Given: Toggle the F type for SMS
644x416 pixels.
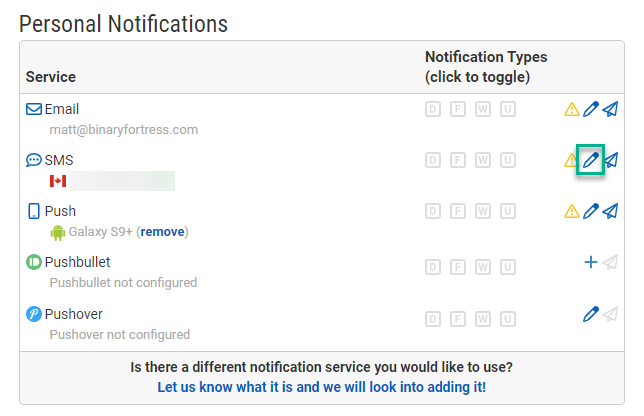Looking at the screenshot, I should pyautogui.click(x=458, y=160).
